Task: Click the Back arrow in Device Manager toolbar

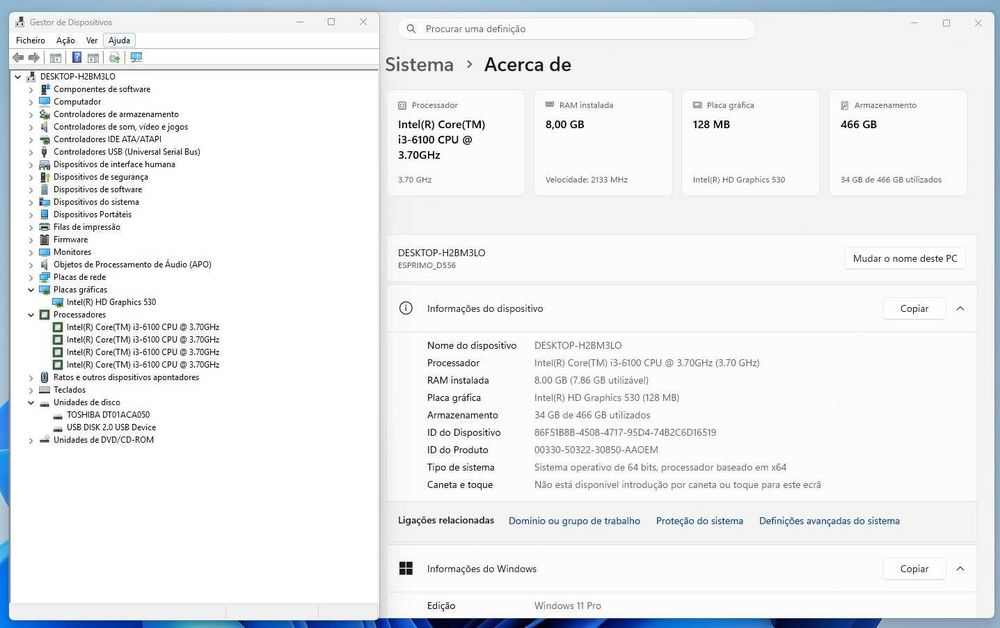Action: click(18, 58)
